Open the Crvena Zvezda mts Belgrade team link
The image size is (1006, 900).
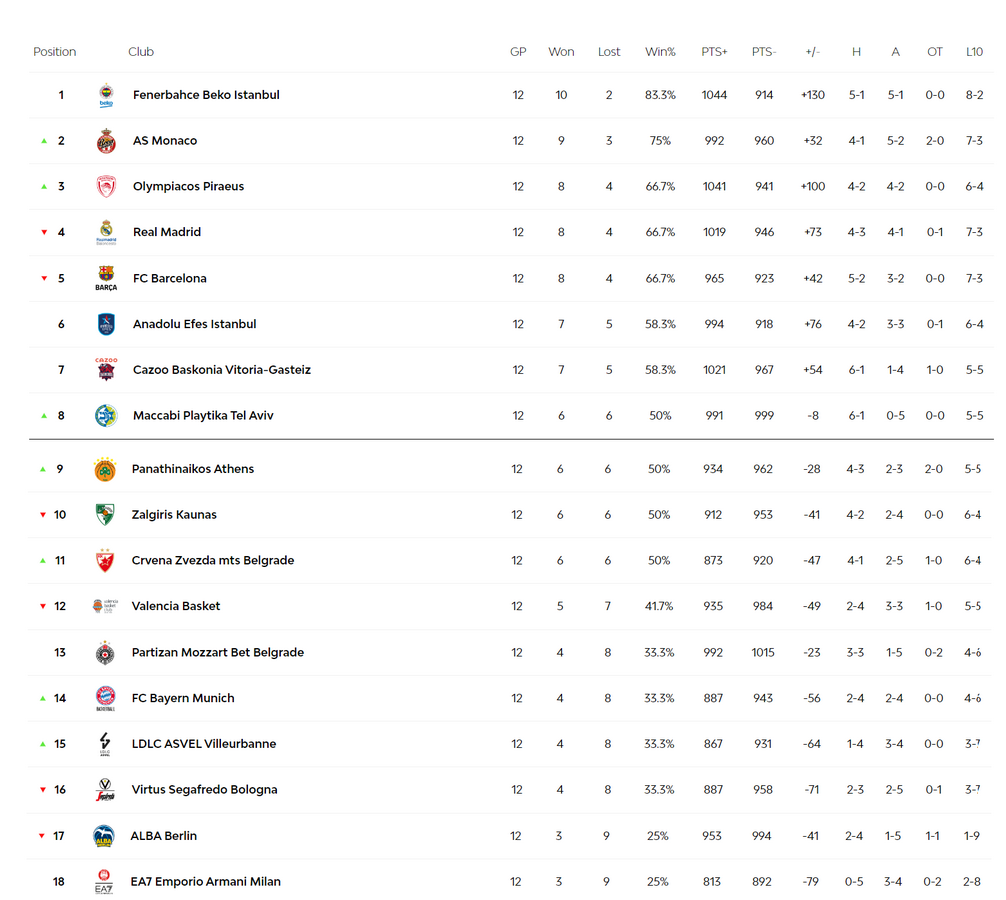coord(212,560)
